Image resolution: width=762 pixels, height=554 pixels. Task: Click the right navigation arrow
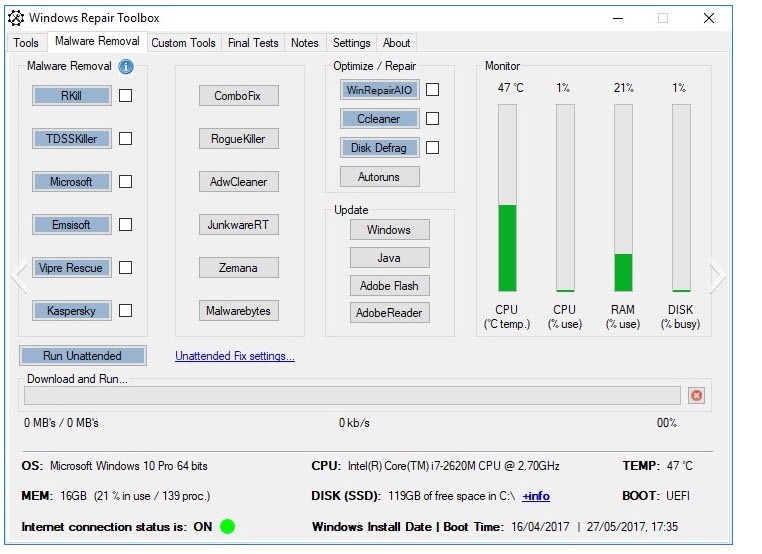coord(718,277)
